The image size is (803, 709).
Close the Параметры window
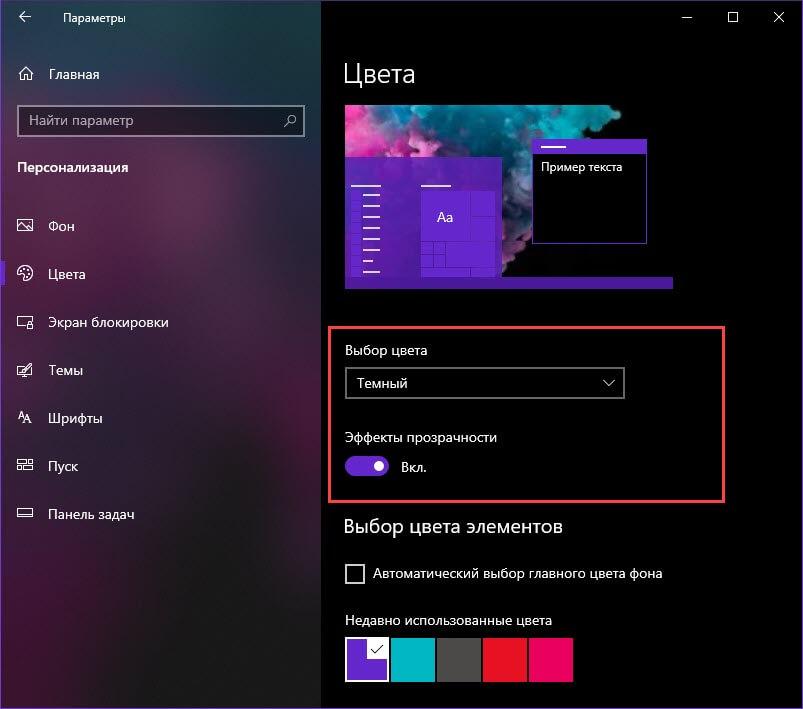[x=779, y=17]
